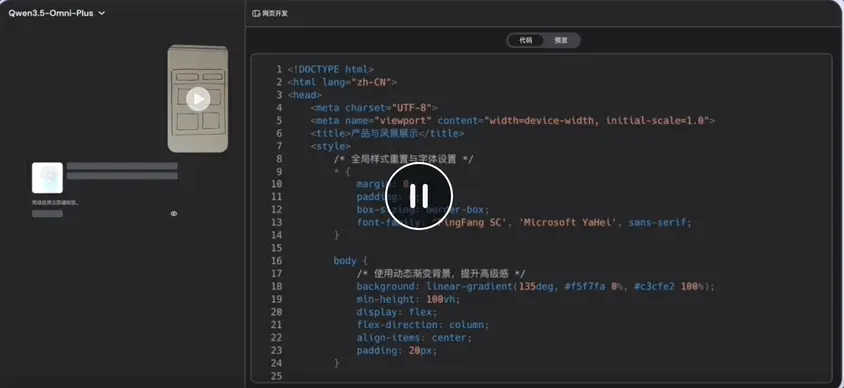Click the align-items: center line
Image resolution: width=844 pixels, height=388 pixels.
(x=414, y=337)
